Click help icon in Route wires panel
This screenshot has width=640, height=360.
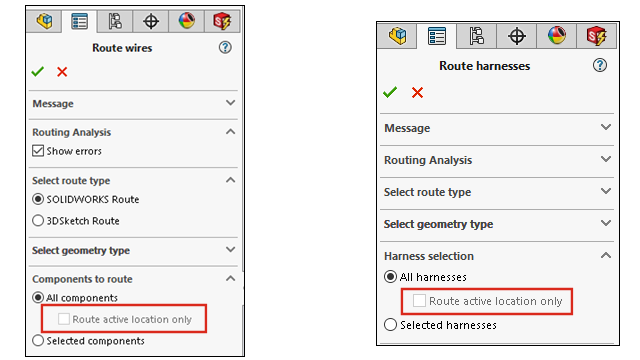225,47
